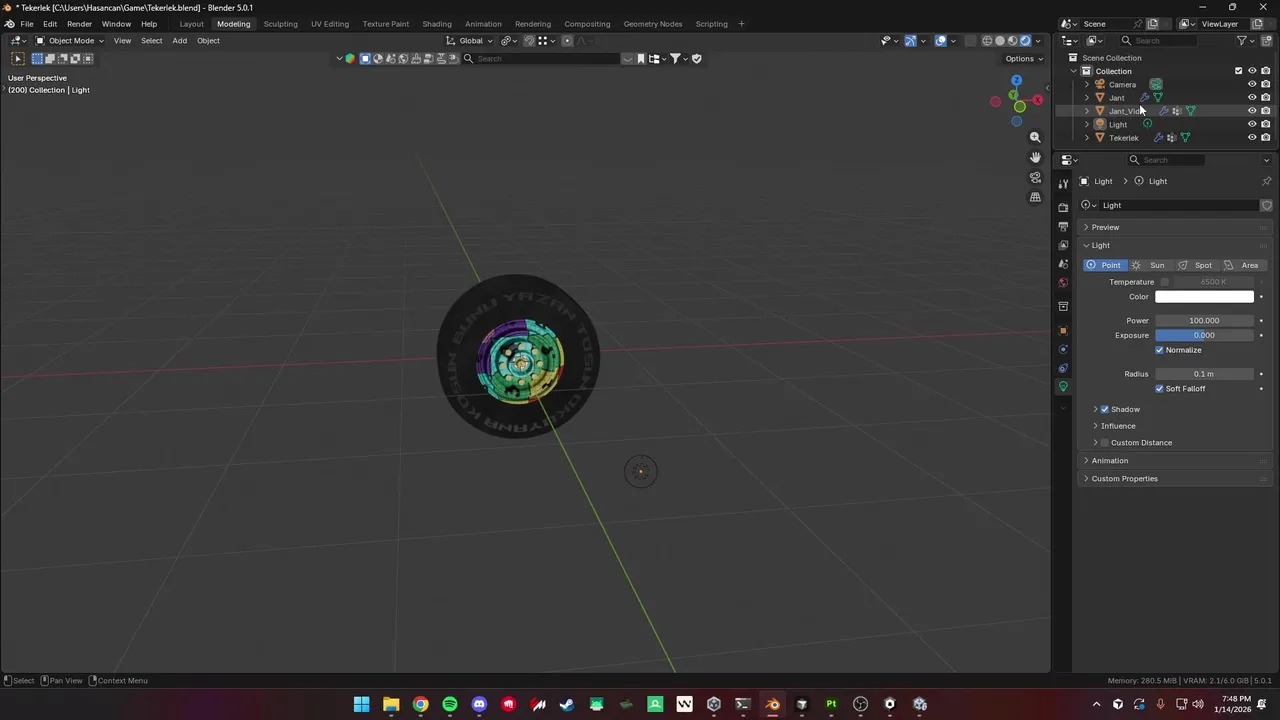Click the Pan hand icon in viewport
This screenshot has width=1280, height=720.
[1035, 157]
